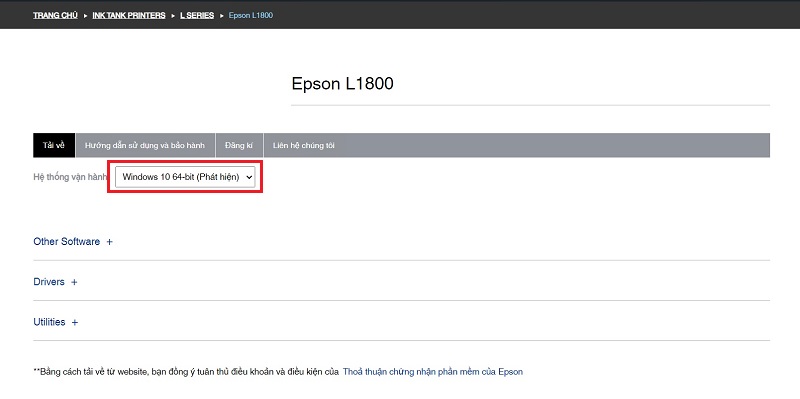Open the Windows 10 64-bit operating system dropdown
The image size is (800, 399).
click(x=185, y=177)
